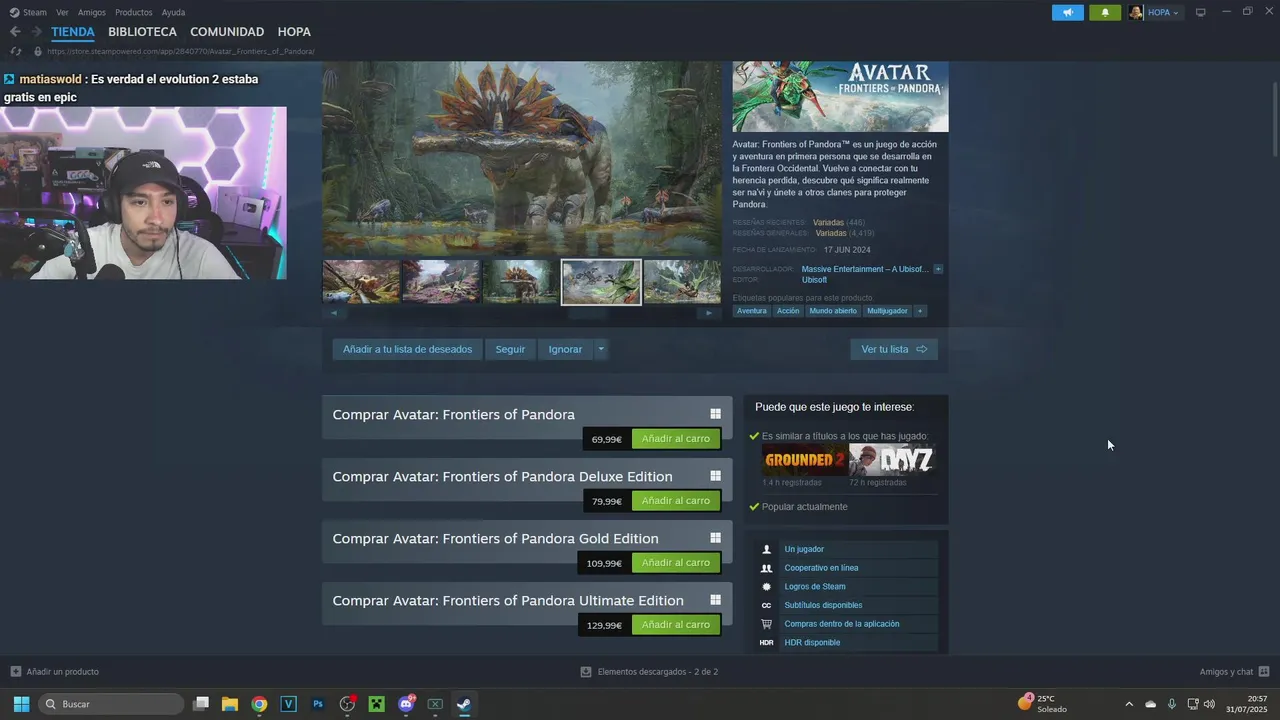This screenshot has height=720, width=1280.
Task: Add Deluxe Edition 79,99€ to cart
Action: point(676,501)
